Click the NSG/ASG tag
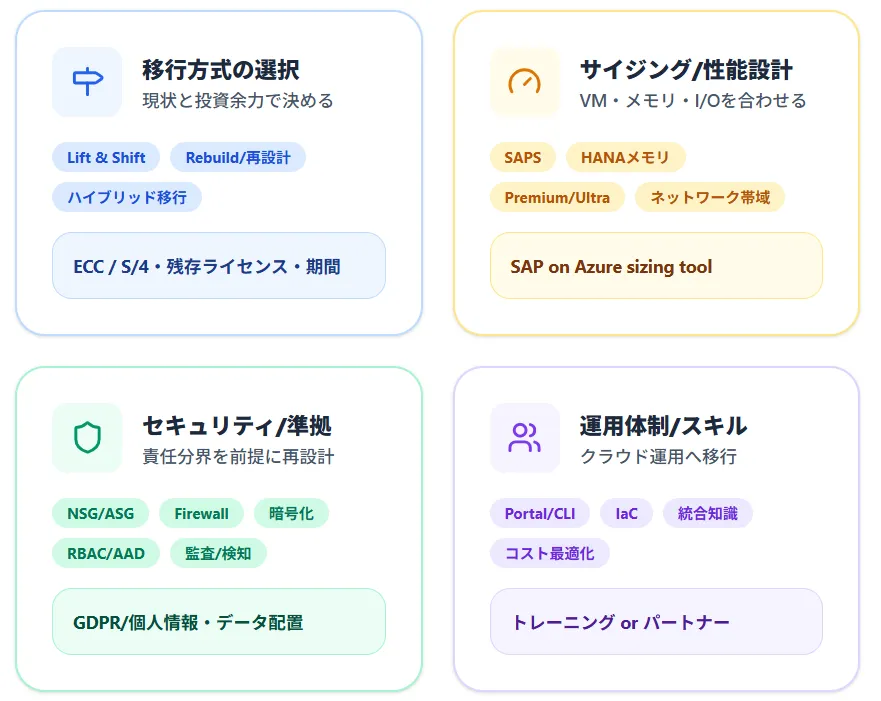This screenshot has height=701, width=881. (x=100, y=513)
